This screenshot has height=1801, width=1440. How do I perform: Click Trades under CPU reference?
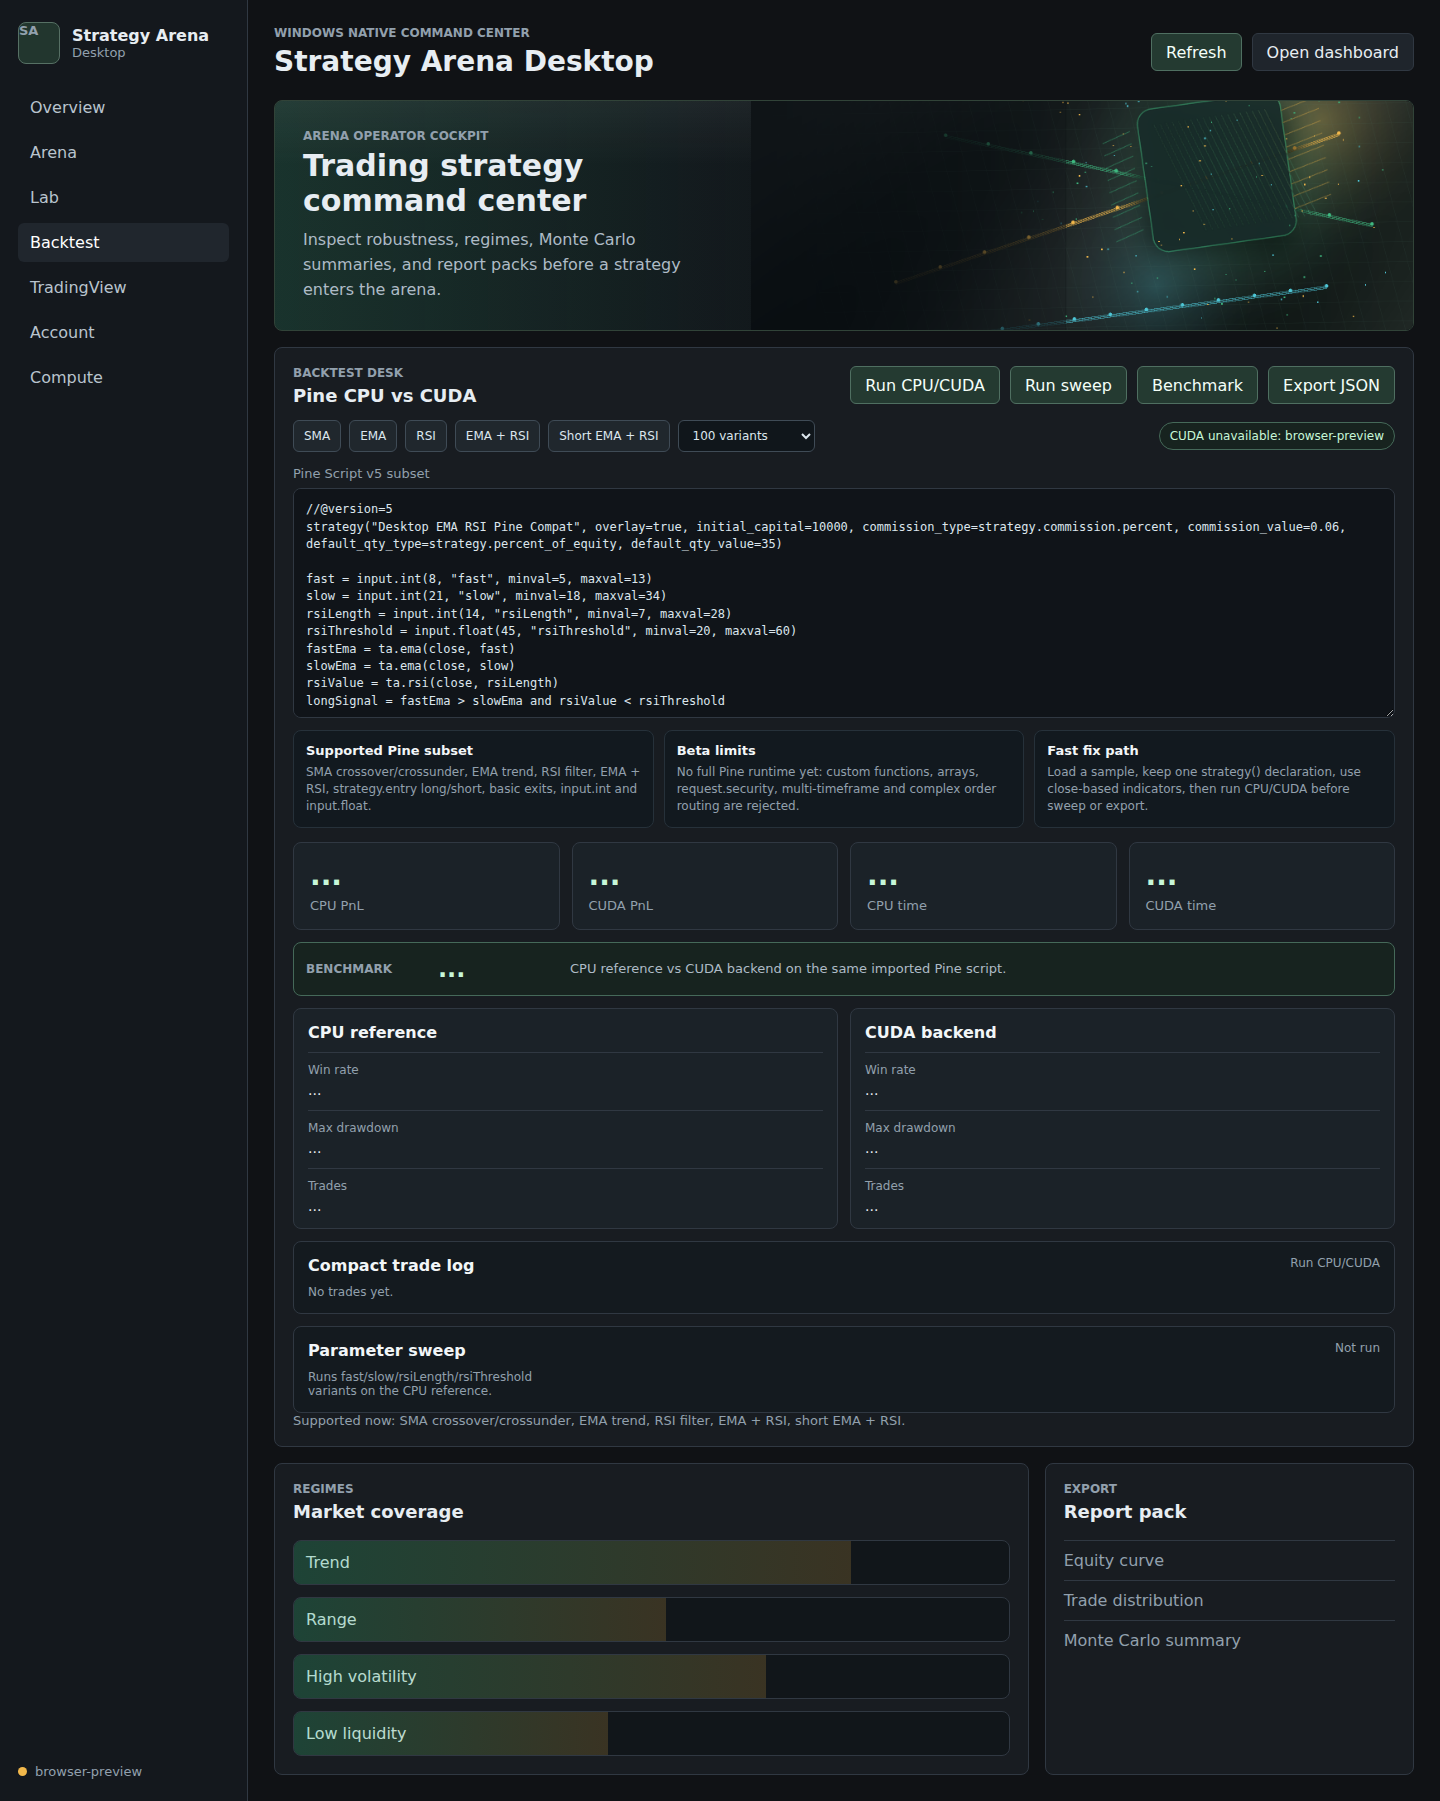point(327,1186)
